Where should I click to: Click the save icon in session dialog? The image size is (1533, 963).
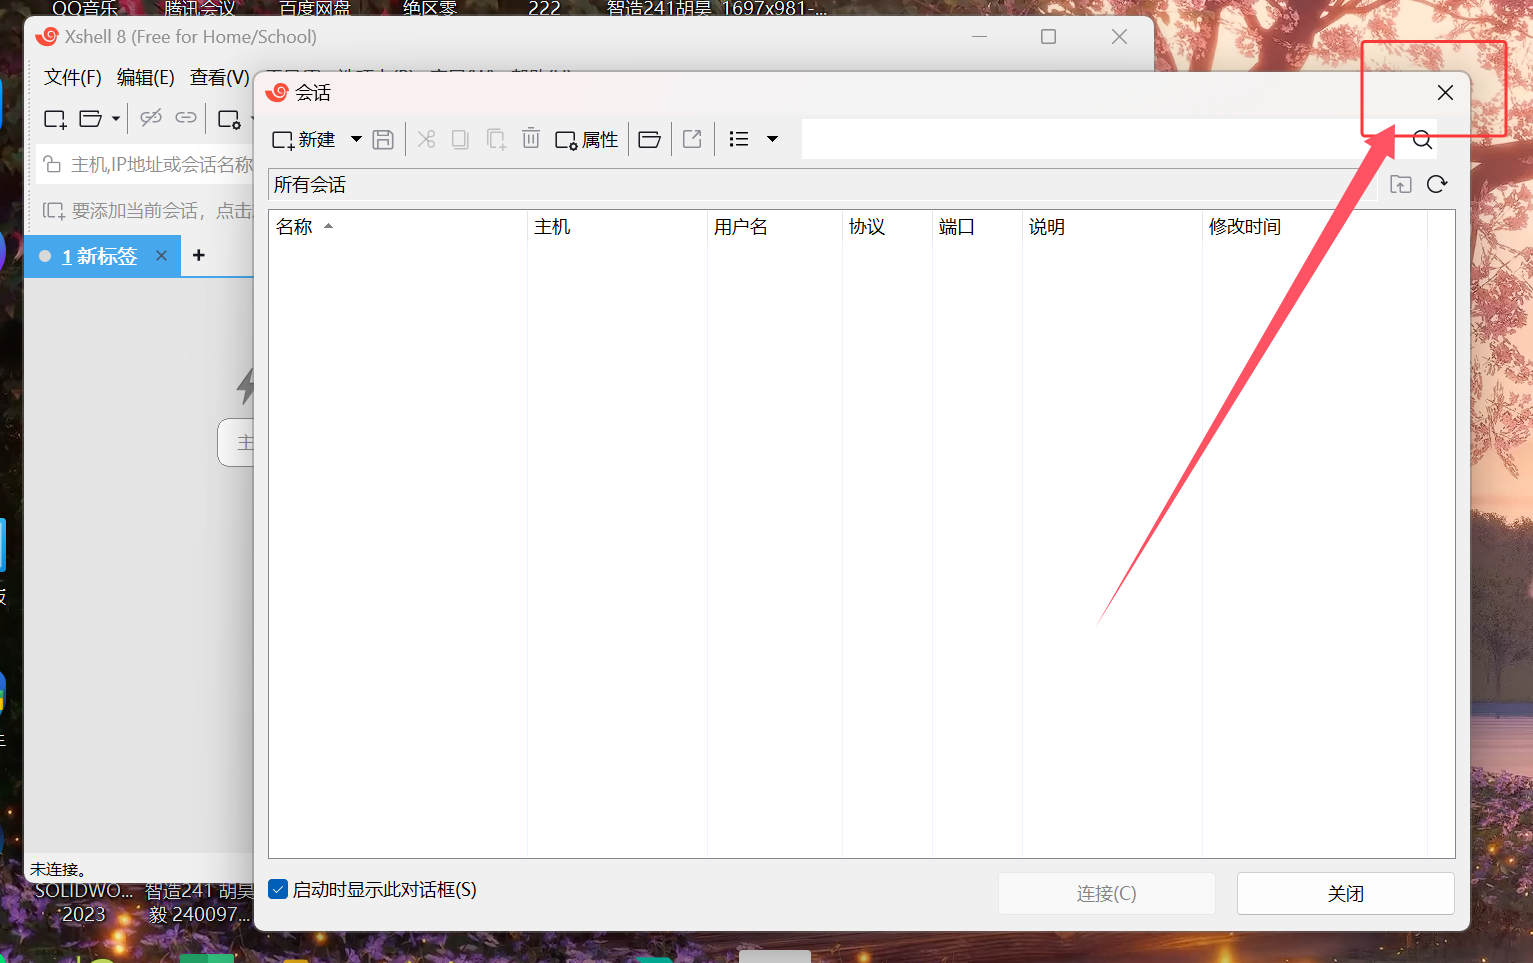(383, 140)
